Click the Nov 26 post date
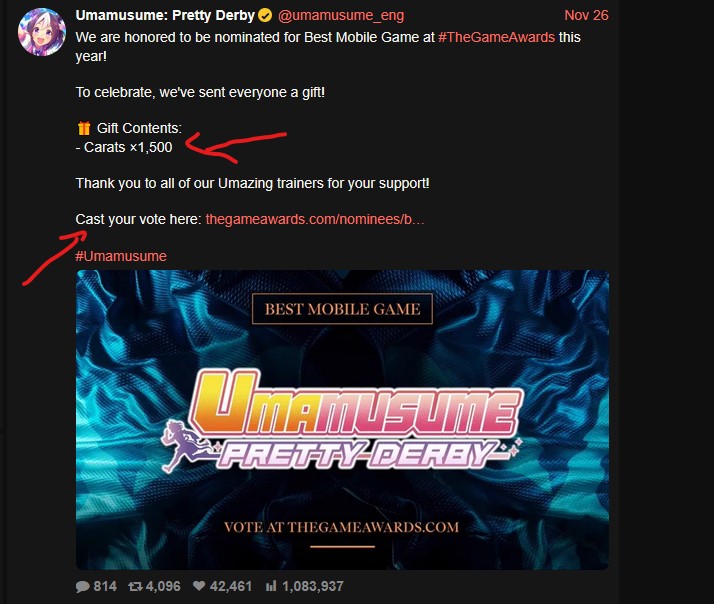 (x=586, y=15)
